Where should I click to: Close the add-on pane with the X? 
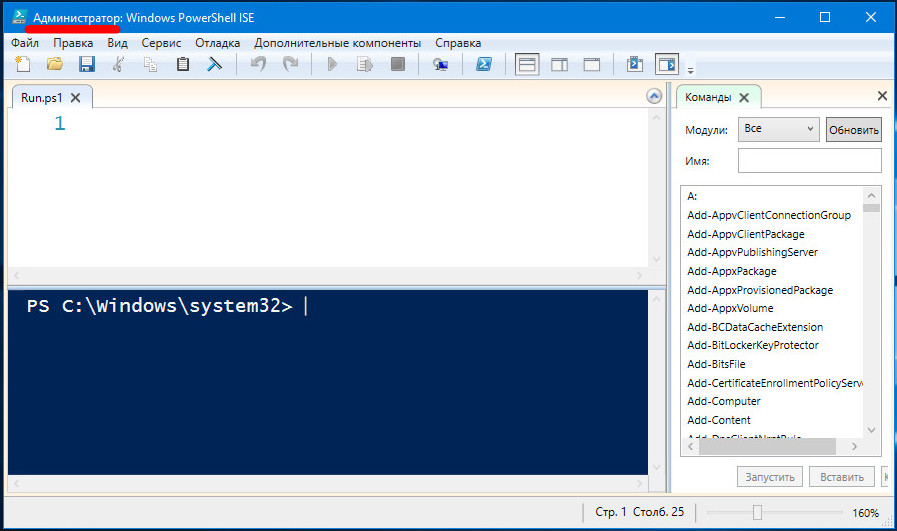tap(882, 96)
